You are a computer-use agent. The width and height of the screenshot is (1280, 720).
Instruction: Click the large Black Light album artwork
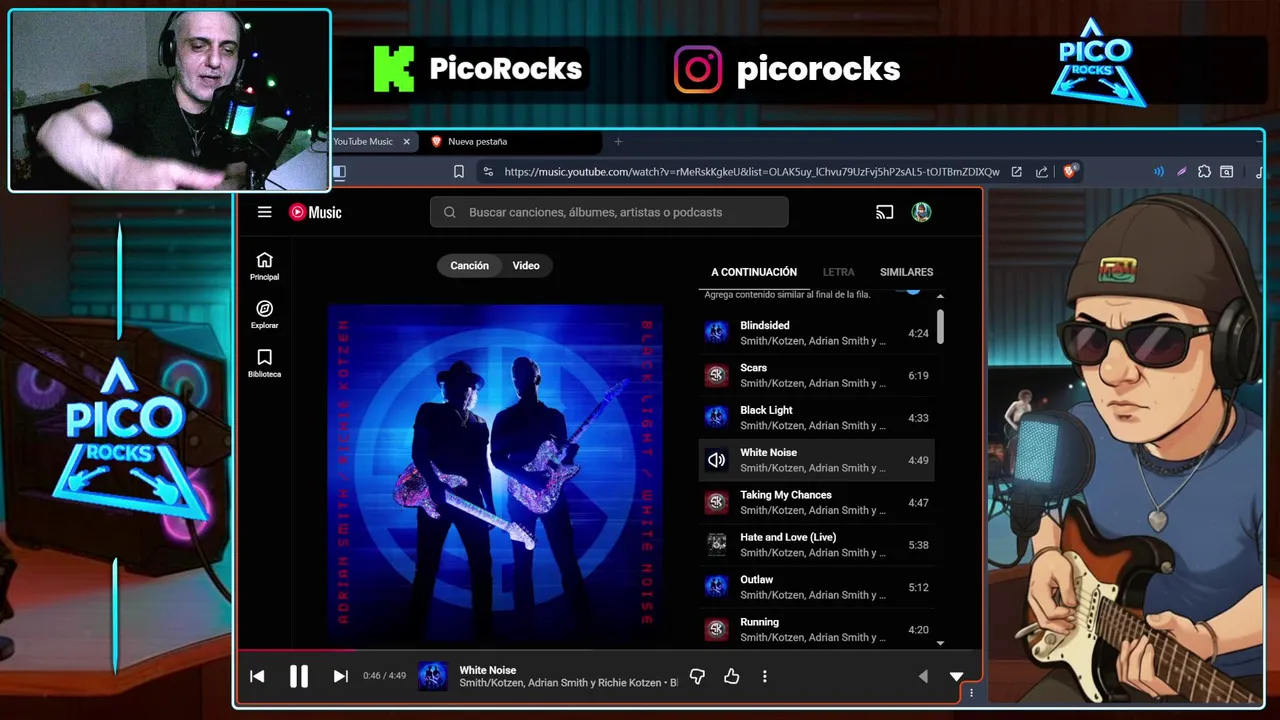click(495, 470)
